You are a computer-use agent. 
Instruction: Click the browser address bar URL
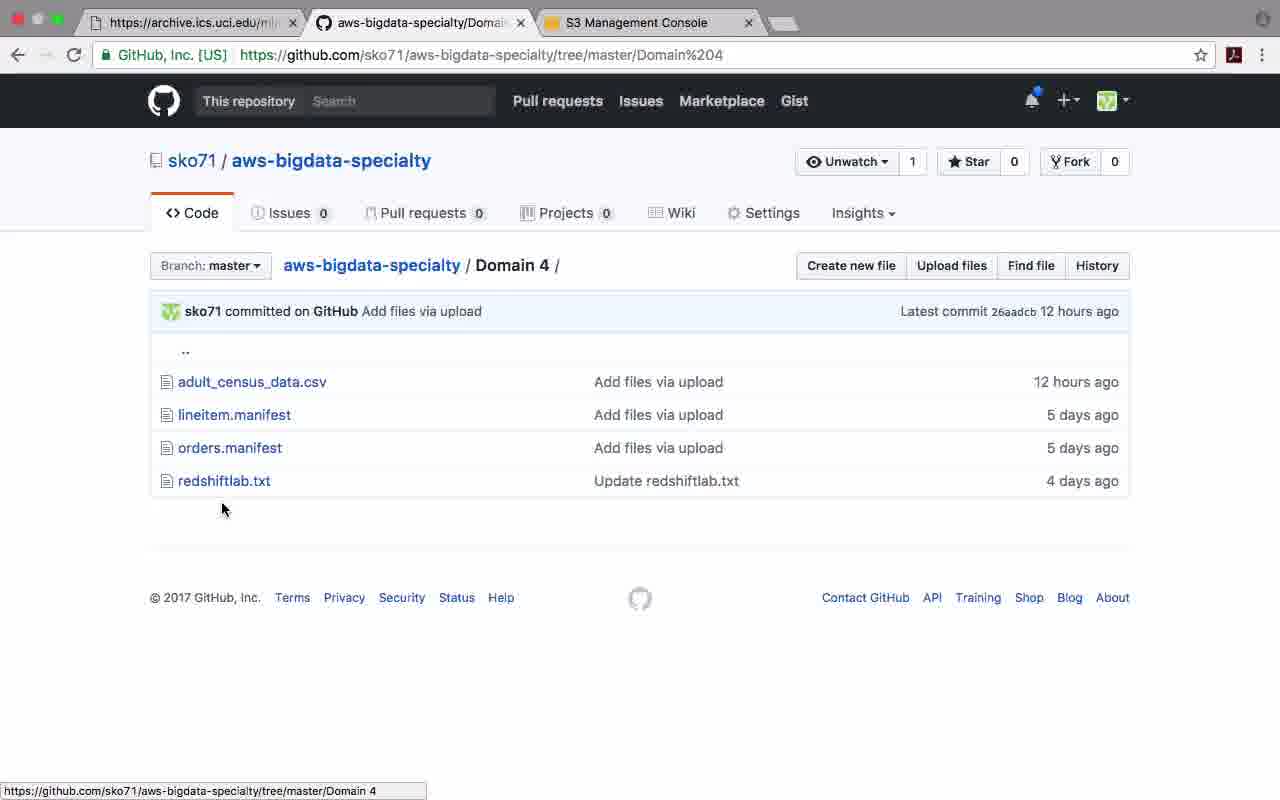pyautogui.click(x=481, y=55)
